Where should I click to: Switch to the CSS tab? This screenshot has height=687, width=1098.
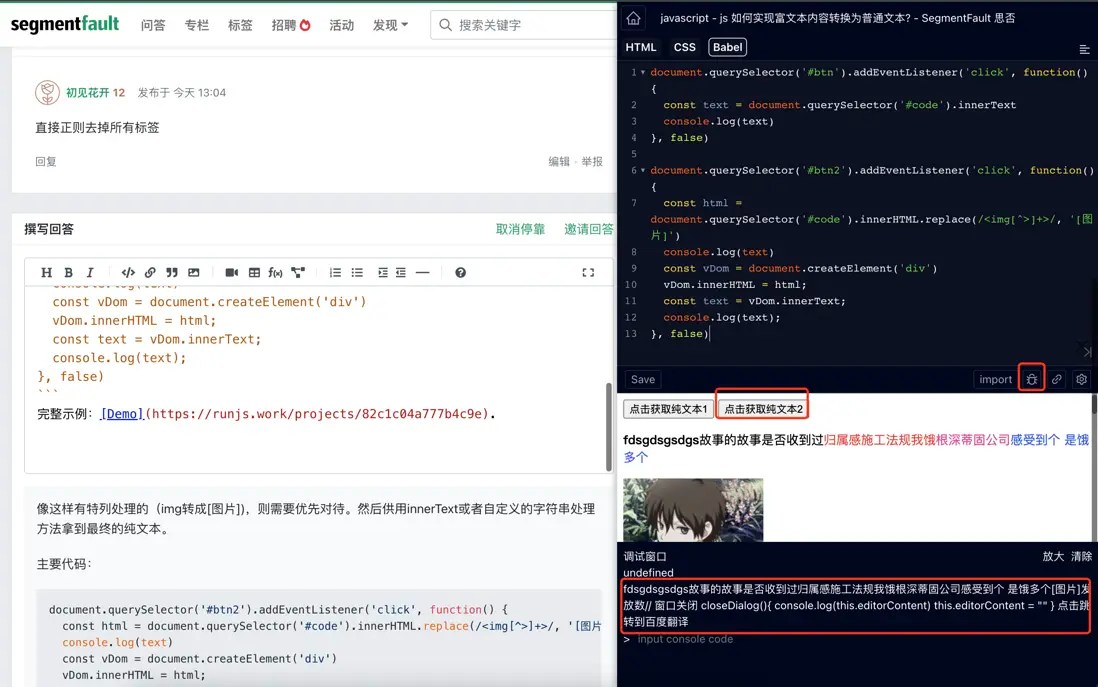pyautogui.click(x=685, y=47)
